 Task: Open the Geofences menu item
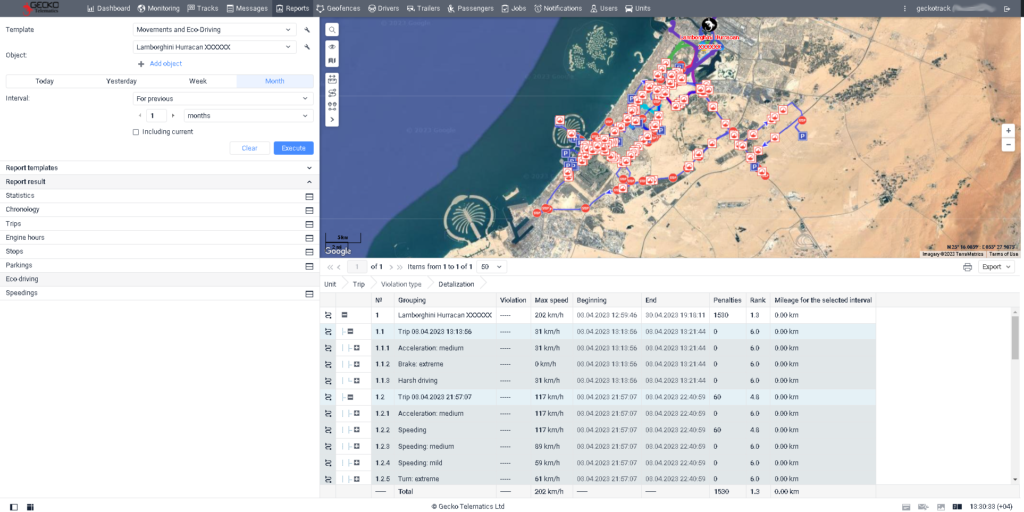tap(337, 8)
